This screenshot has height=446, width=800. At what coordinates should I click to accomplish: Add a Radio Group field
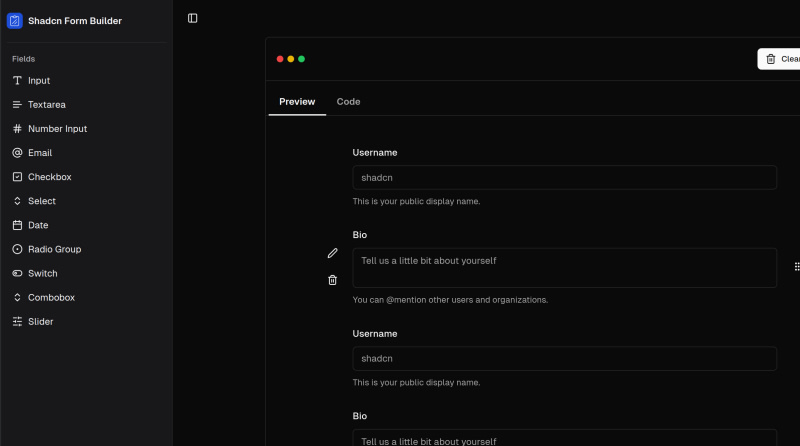click(54, 249)
